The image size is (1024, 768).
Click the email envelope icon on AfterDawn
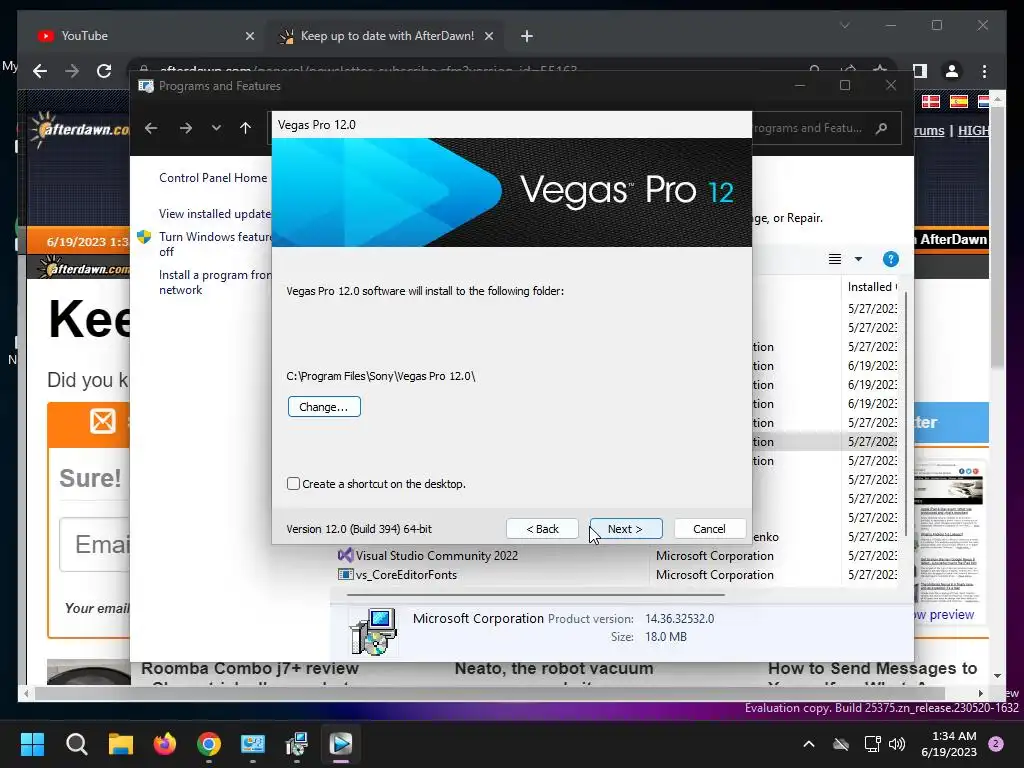click(x=103, y=421)
